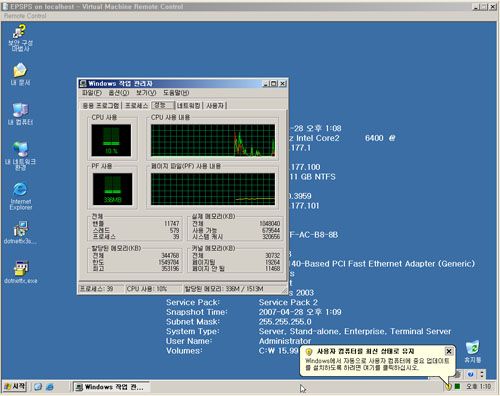Switch to the 프로세스 tab
500x396 pixels.
(x=136, y=106)
